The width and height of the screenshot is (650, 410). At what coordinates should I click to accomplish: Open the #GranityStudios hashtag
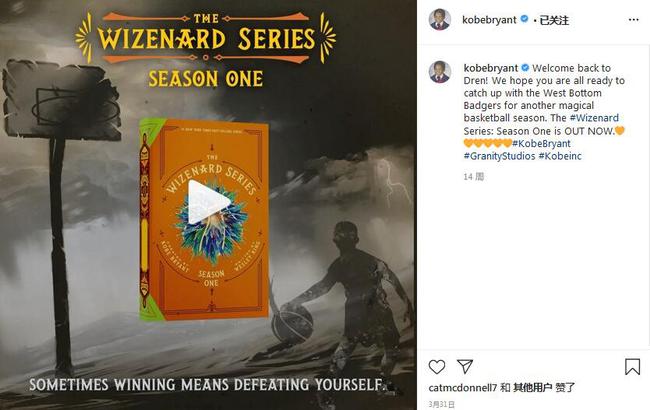tap(500, 156)
